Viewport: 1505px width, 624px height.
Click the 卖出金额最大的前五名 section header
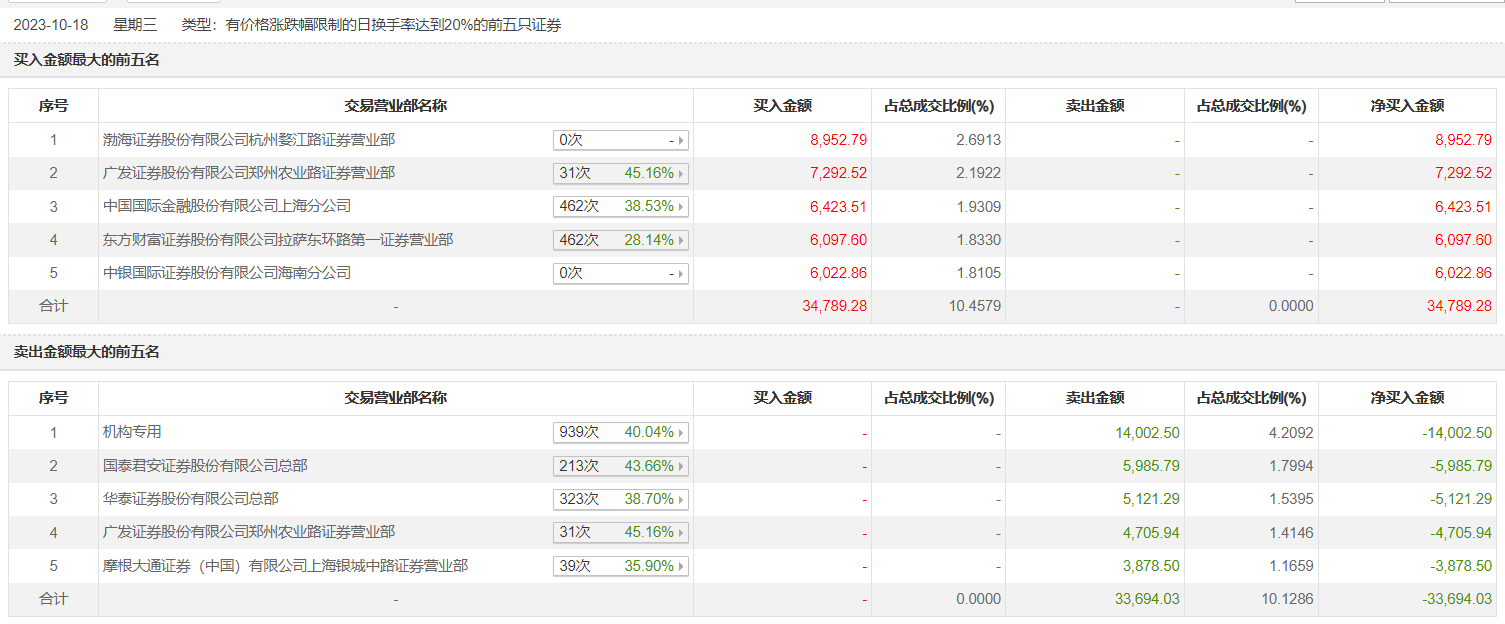(87, 352)
